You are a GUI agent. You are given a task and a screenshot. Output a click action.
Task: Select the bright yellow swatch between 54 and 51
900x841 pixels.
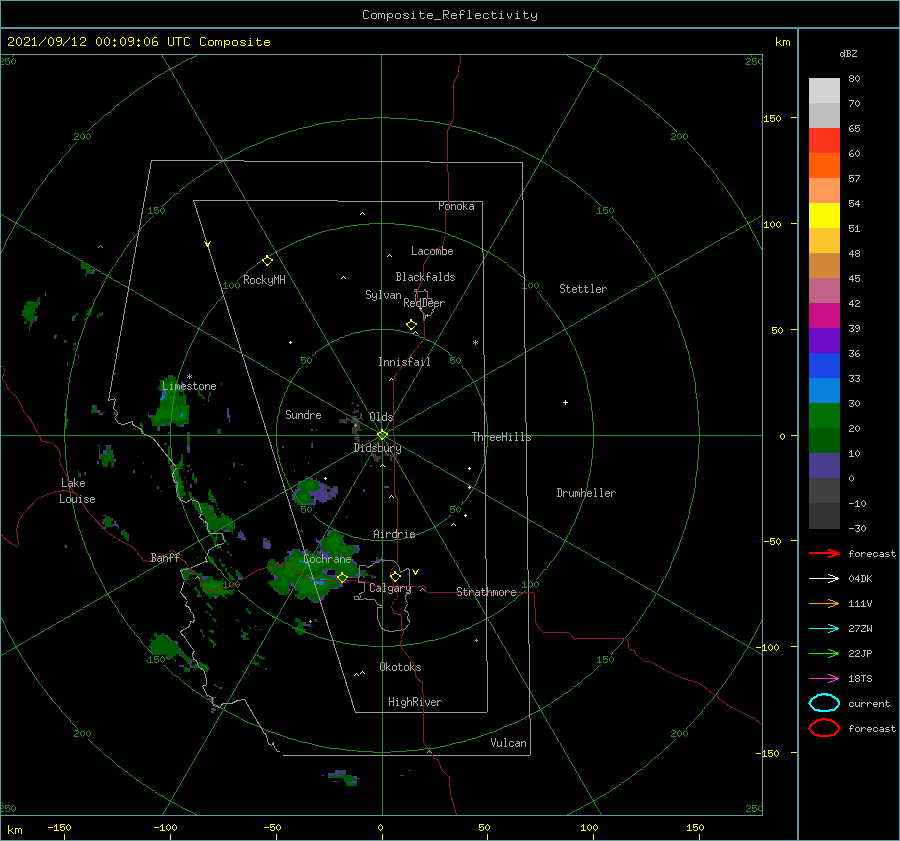click(x=824, y=216)
